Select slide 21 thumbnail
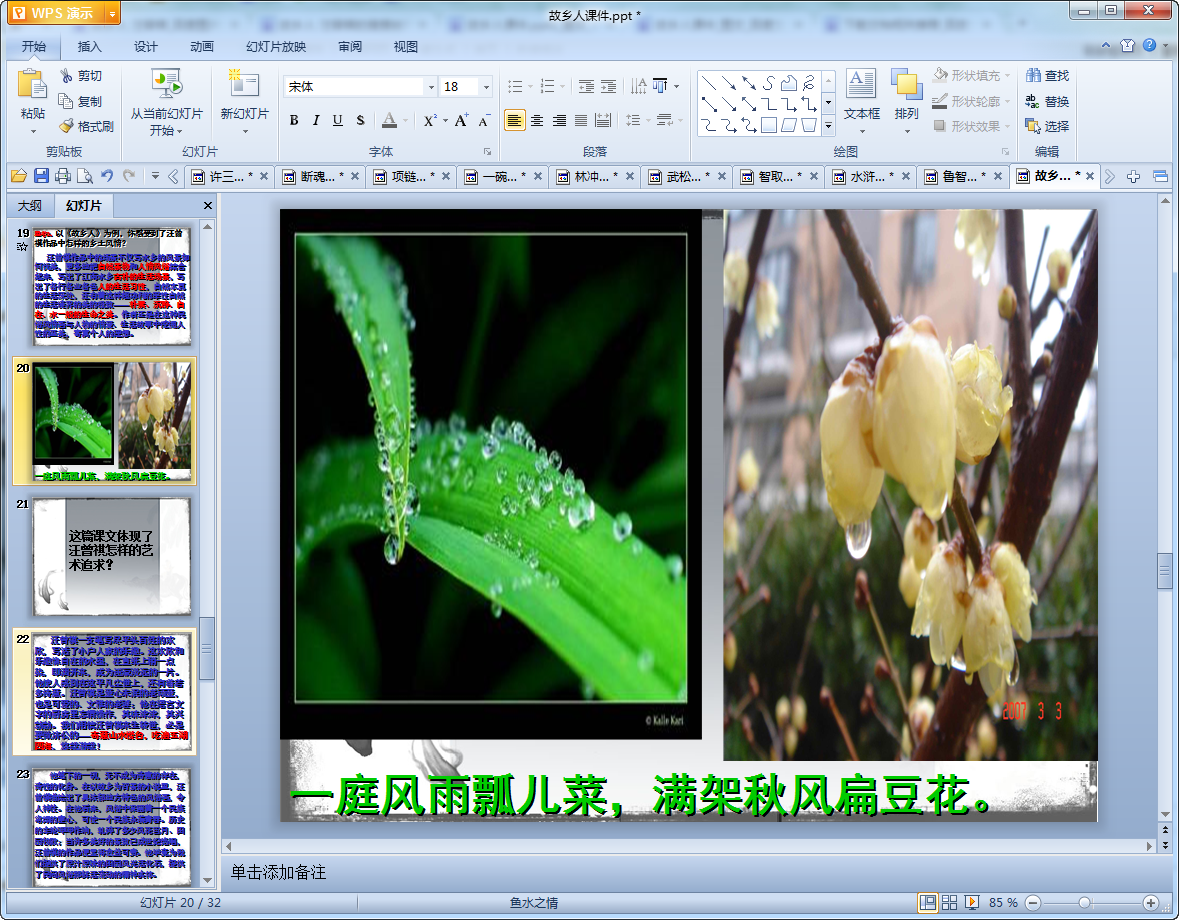 pos(111,556)
